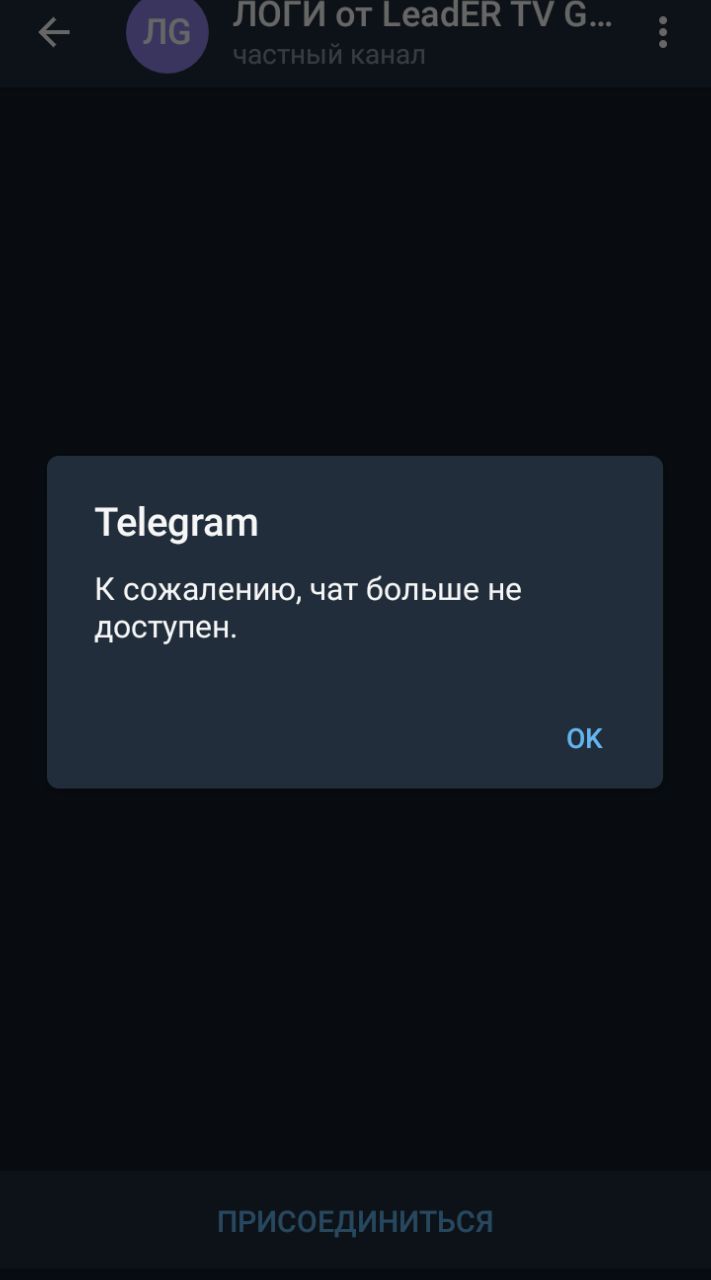Viewport: 711px width, 1280px height.
Task: Tap the 'частный канал' subtitle
Action: click(x=329, y=55)
